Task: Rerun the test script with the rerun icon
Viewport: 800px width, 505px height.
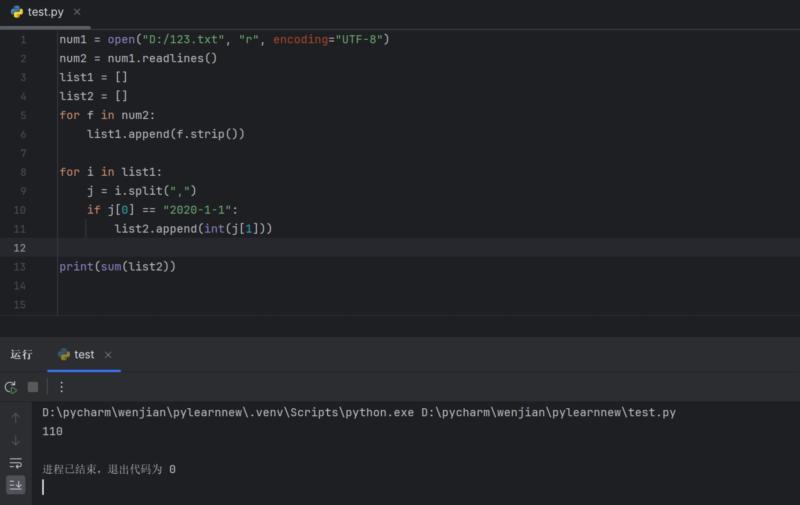Action: (11, 387)
